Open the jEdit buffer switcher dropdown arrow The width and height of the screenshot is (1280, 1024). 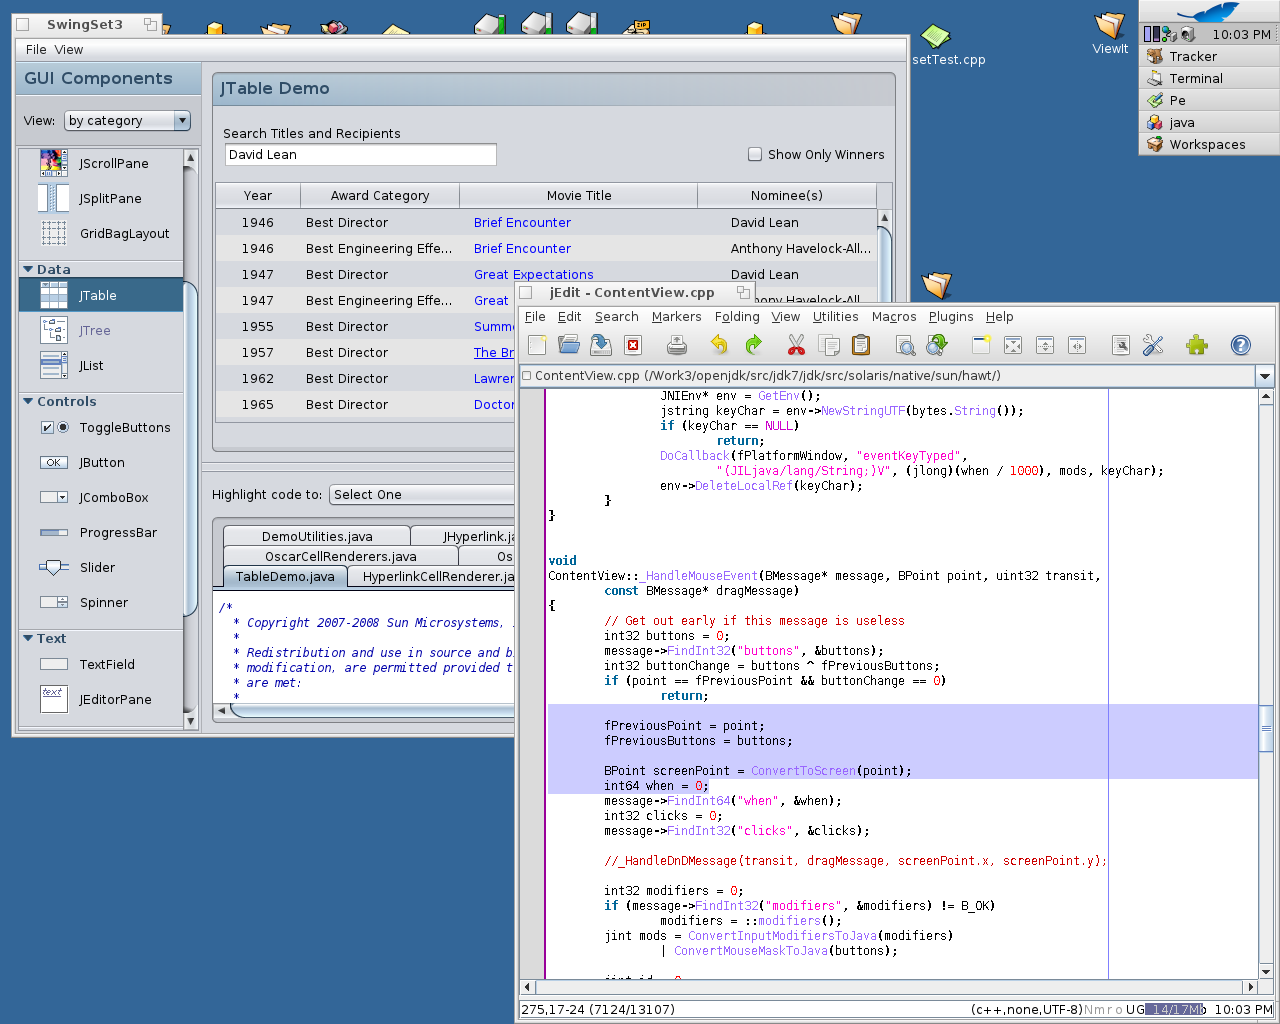1265,376
